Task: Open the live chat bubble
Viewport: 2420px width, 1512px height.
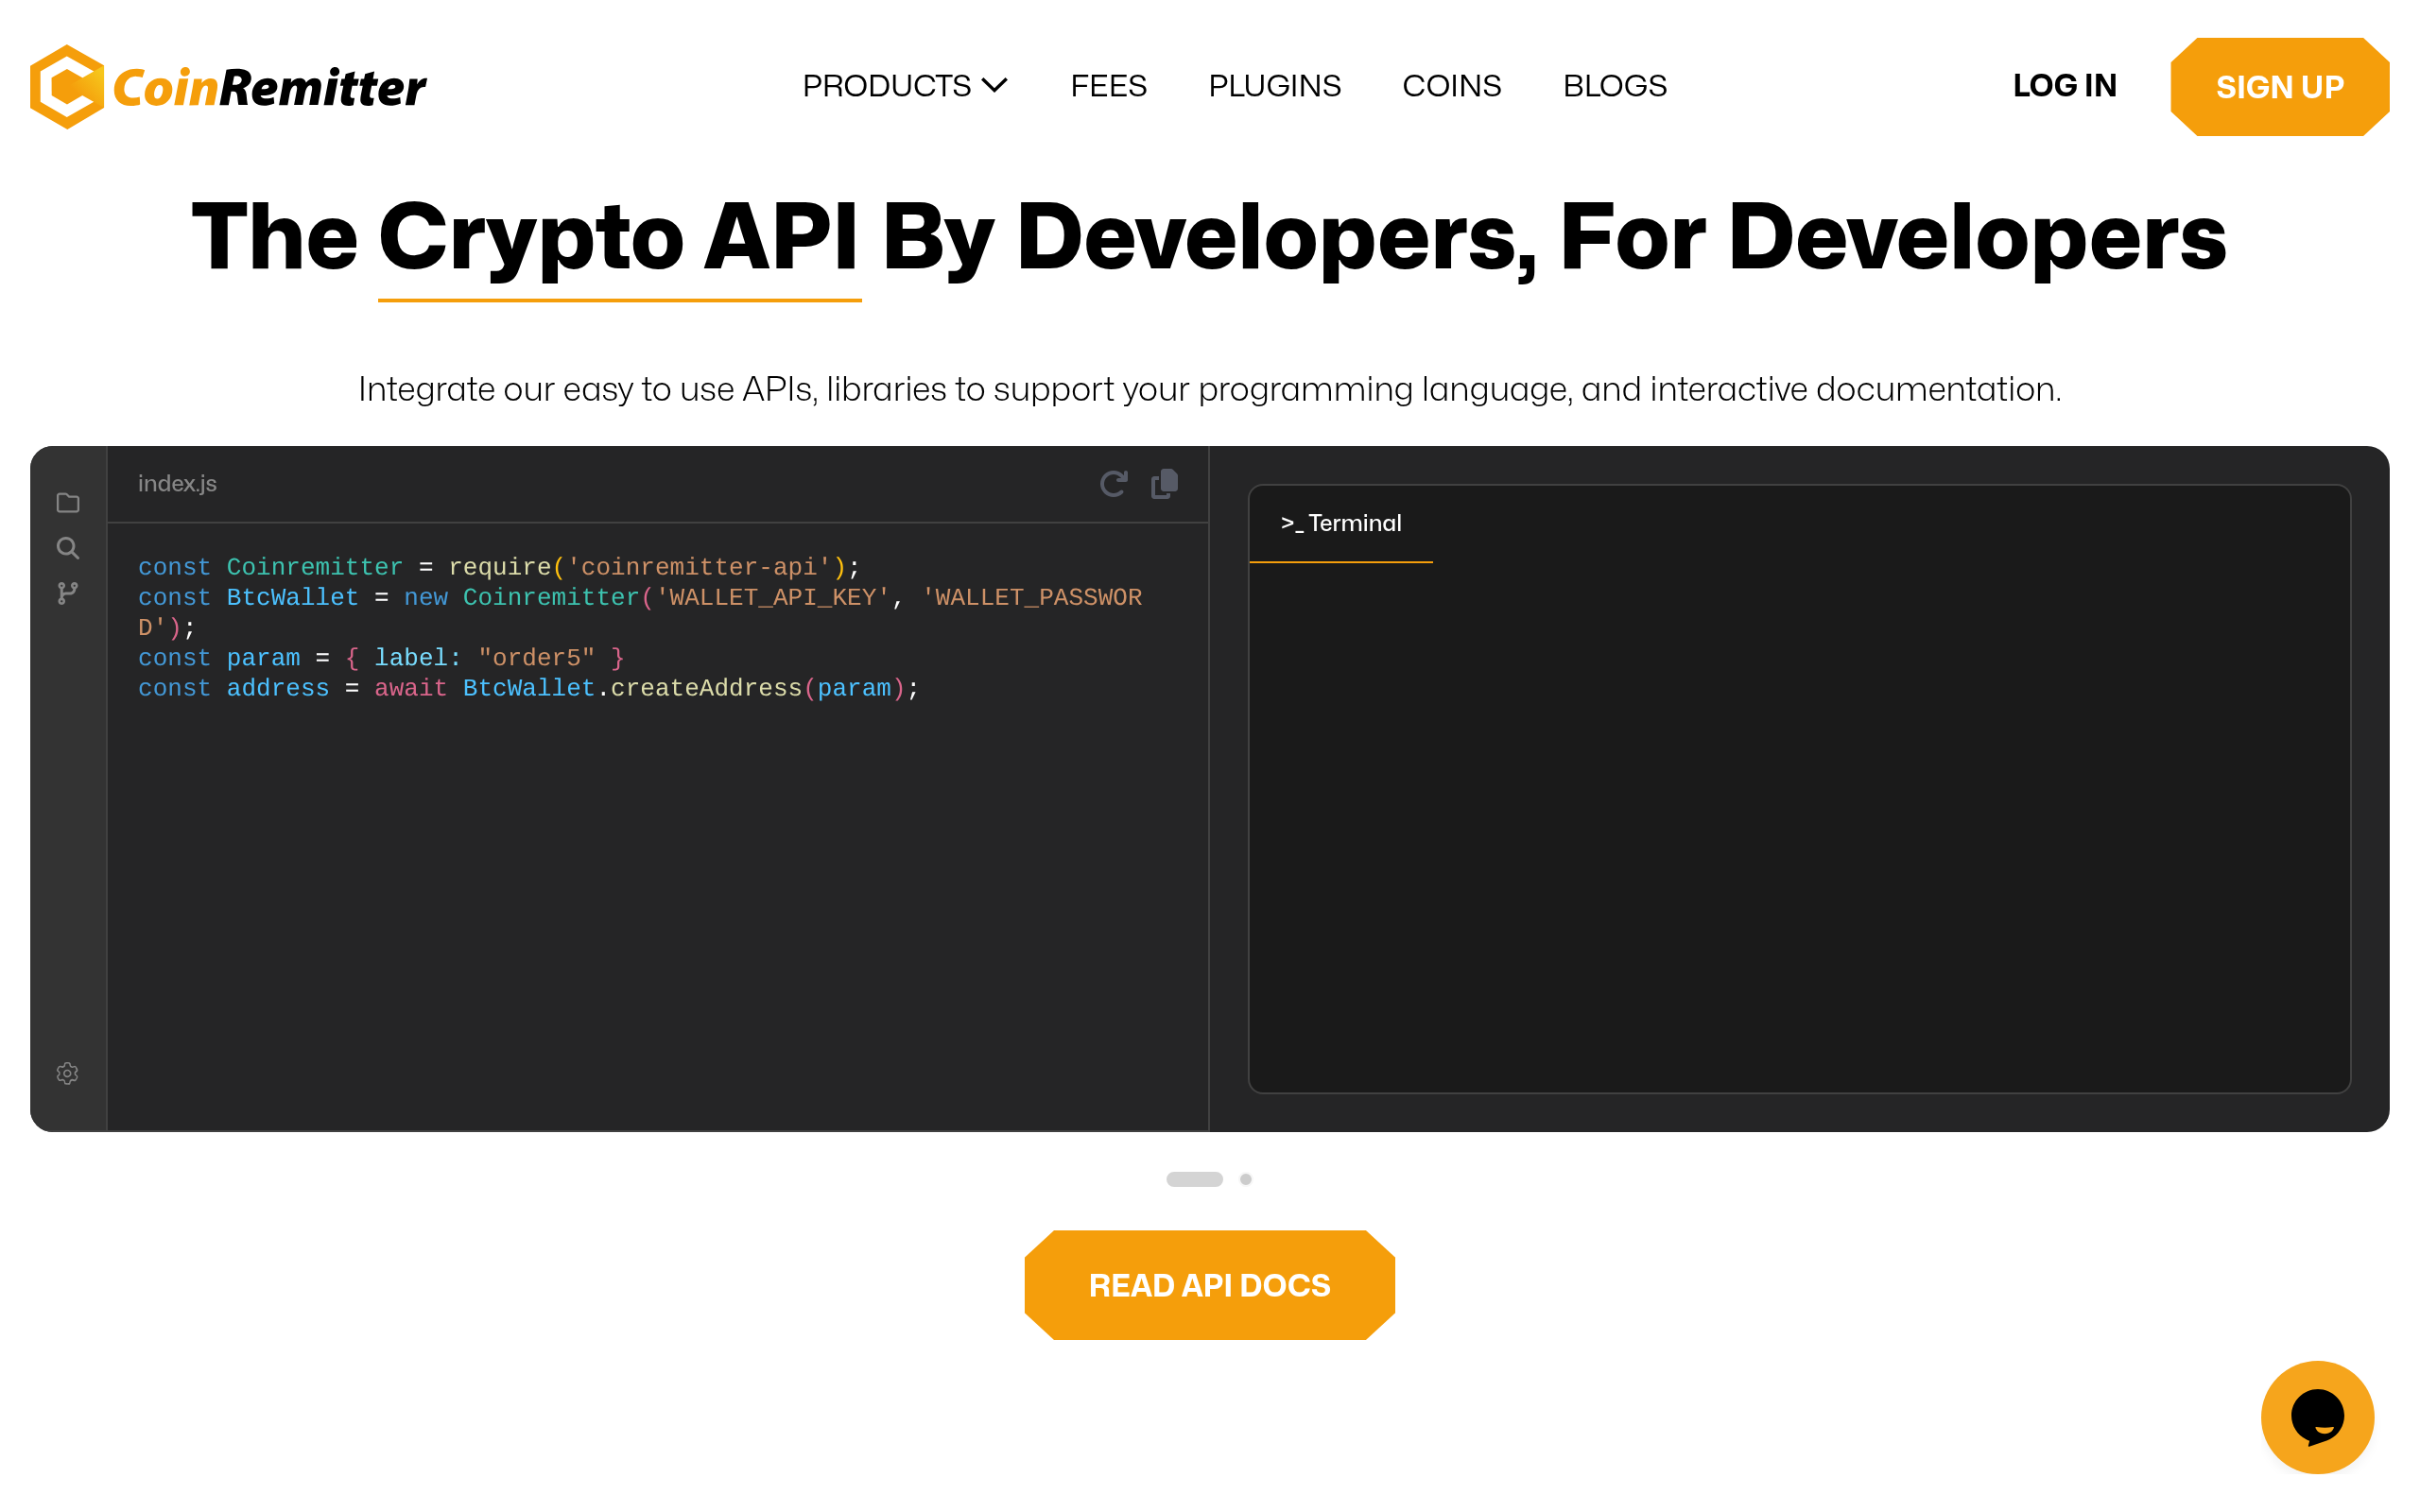Action: [2317, 1417]
